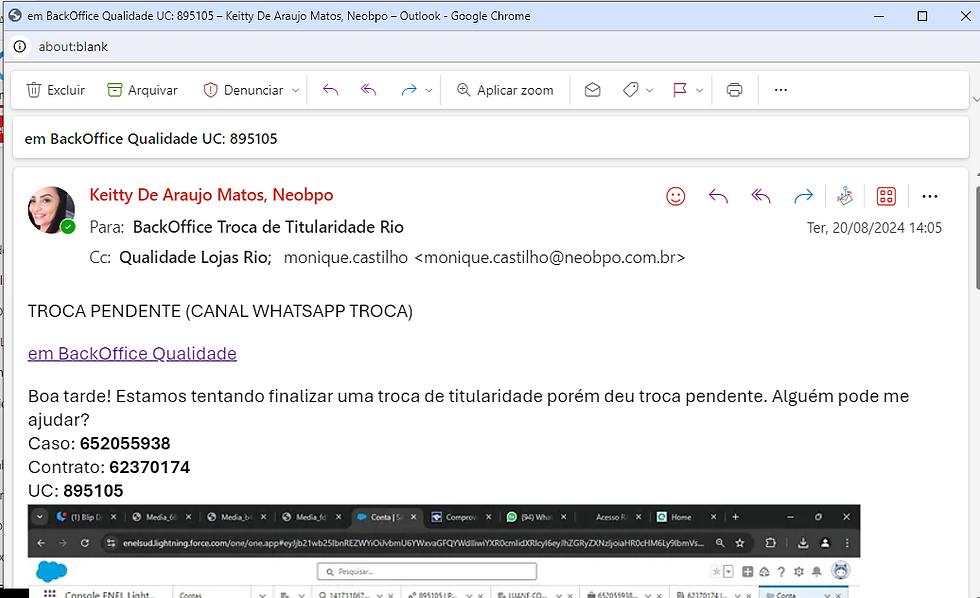Open the toolbar's more options ellipsis
Screen dimensions: 980x598
(x=781, y=90)
